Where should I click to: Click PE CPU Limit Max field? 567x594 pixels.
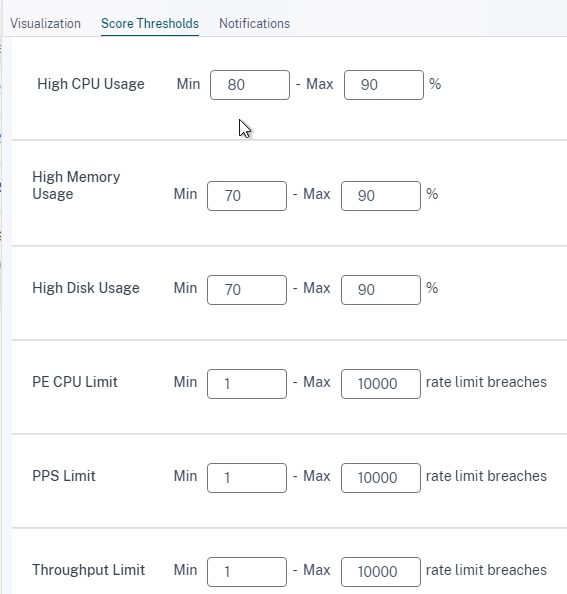tap(381, 384)
